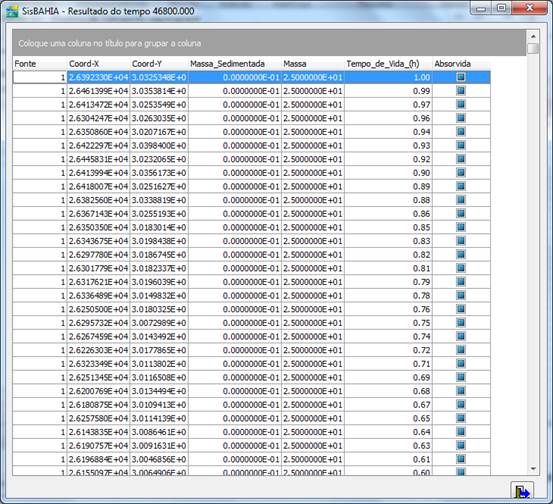The width and height of the screenshot is (553, 504).
Task: Sort by the Coord-X column header
Action: (98, 64)
